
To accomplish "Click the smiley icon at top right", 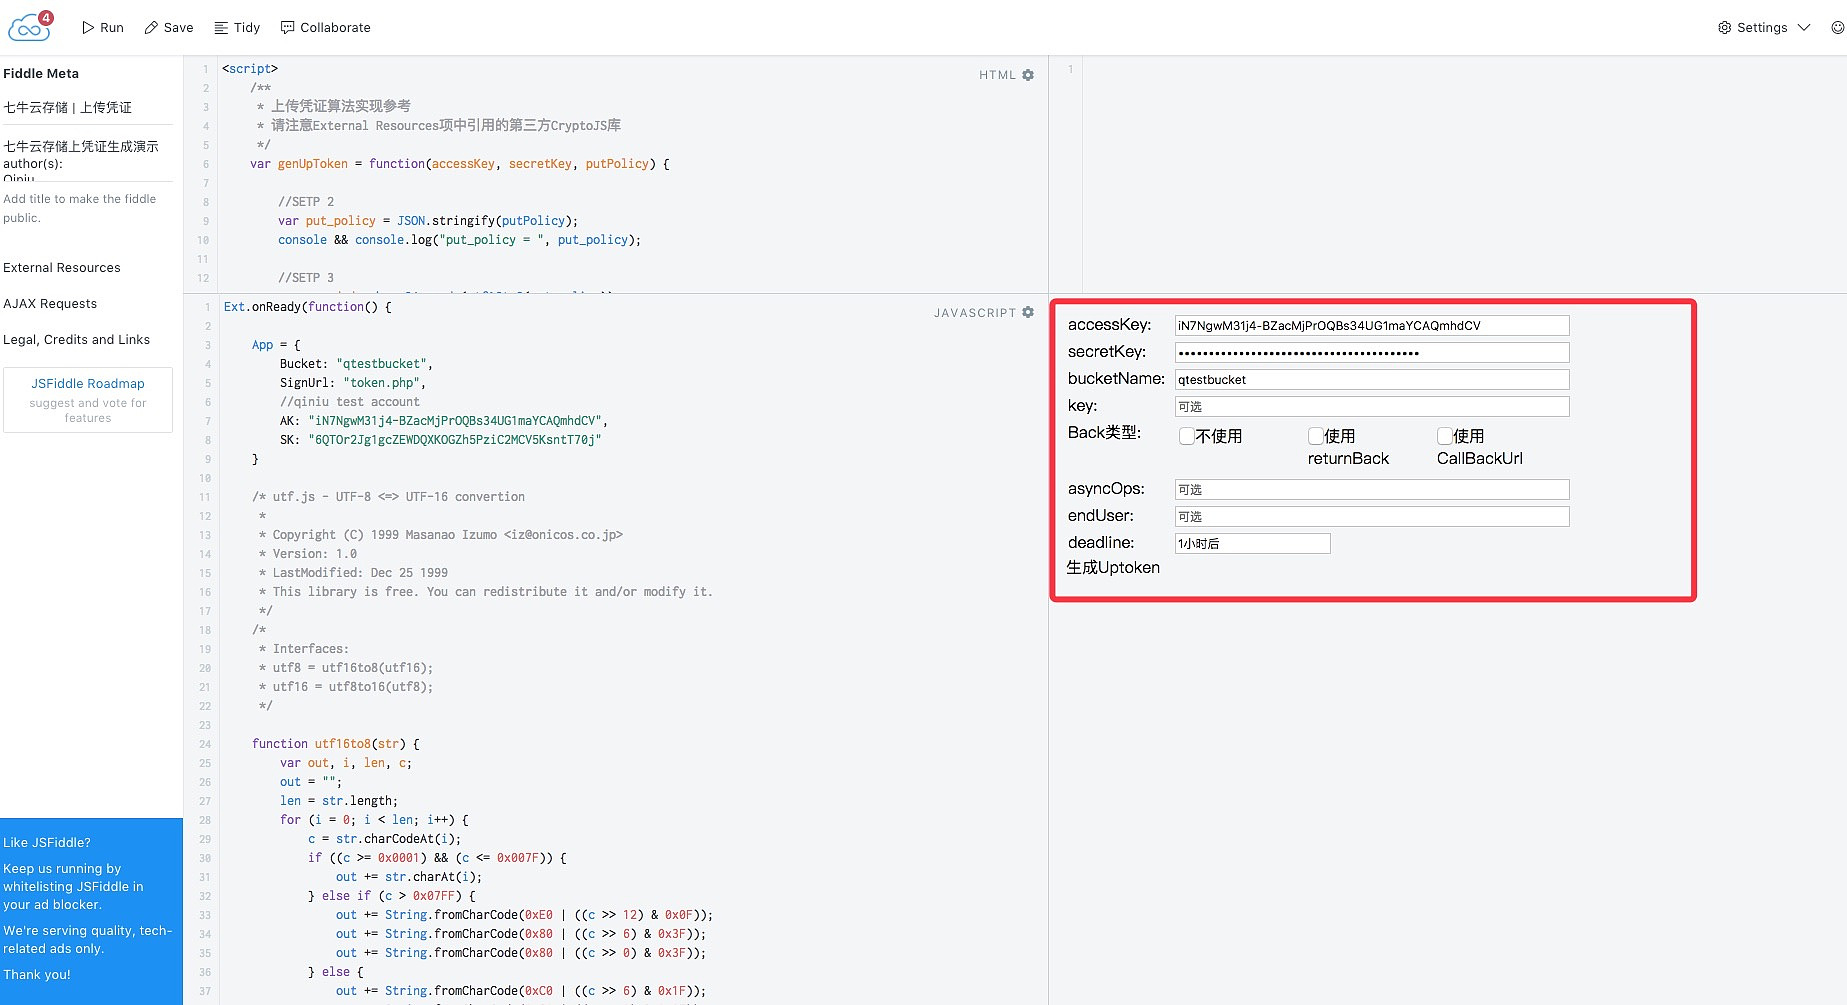I will (x=1837, y=28).
